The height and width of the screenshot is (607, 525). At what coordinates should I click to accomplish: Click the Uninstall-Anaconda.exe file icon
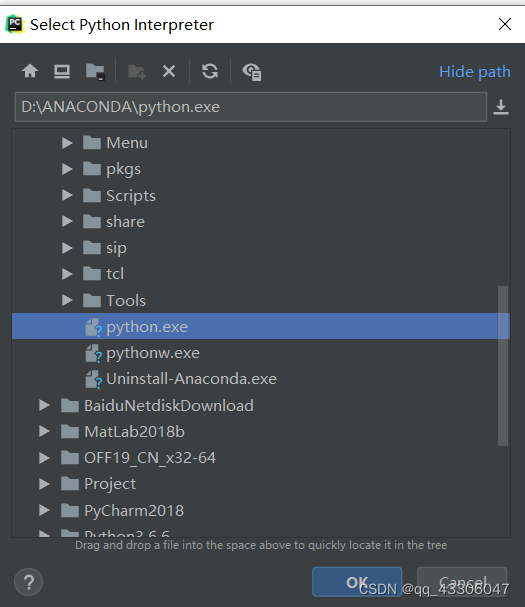[93, 380]
